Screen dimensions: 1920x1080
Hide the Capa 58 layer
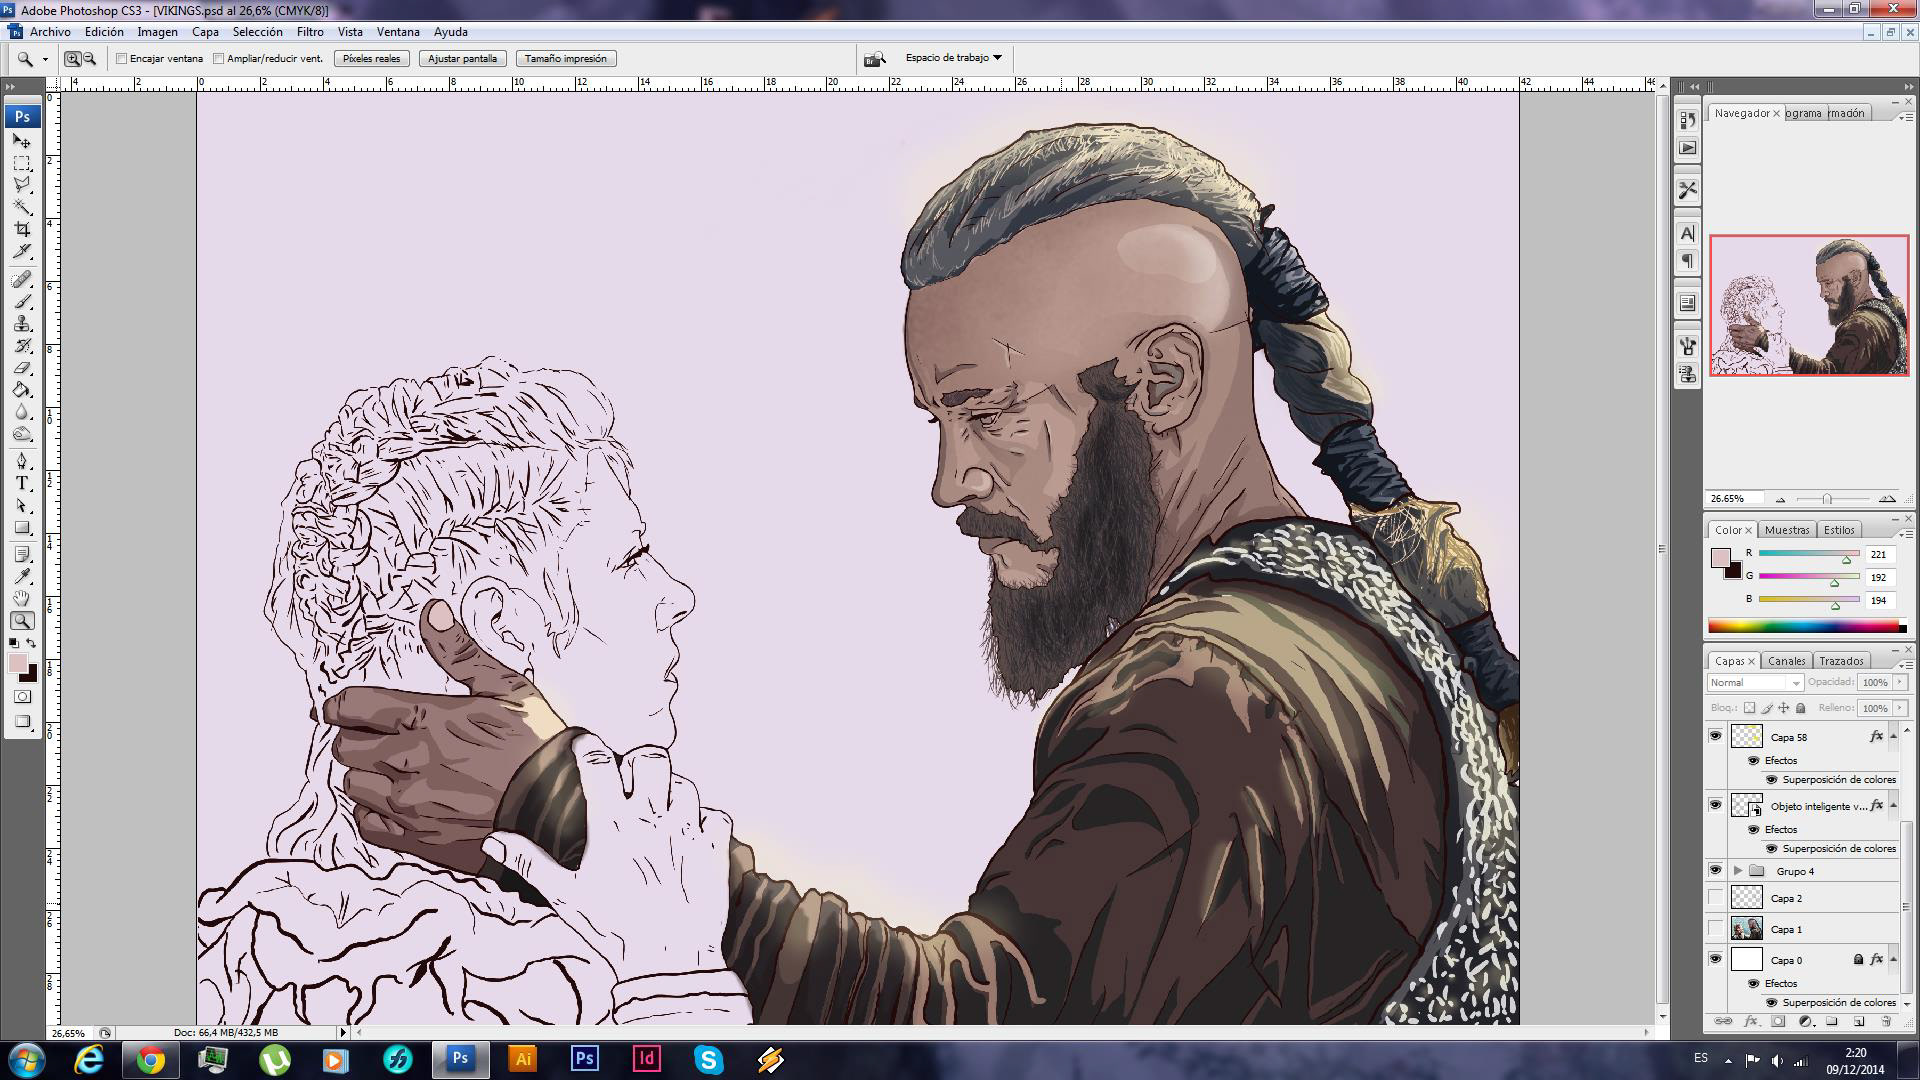point(1715,737)
